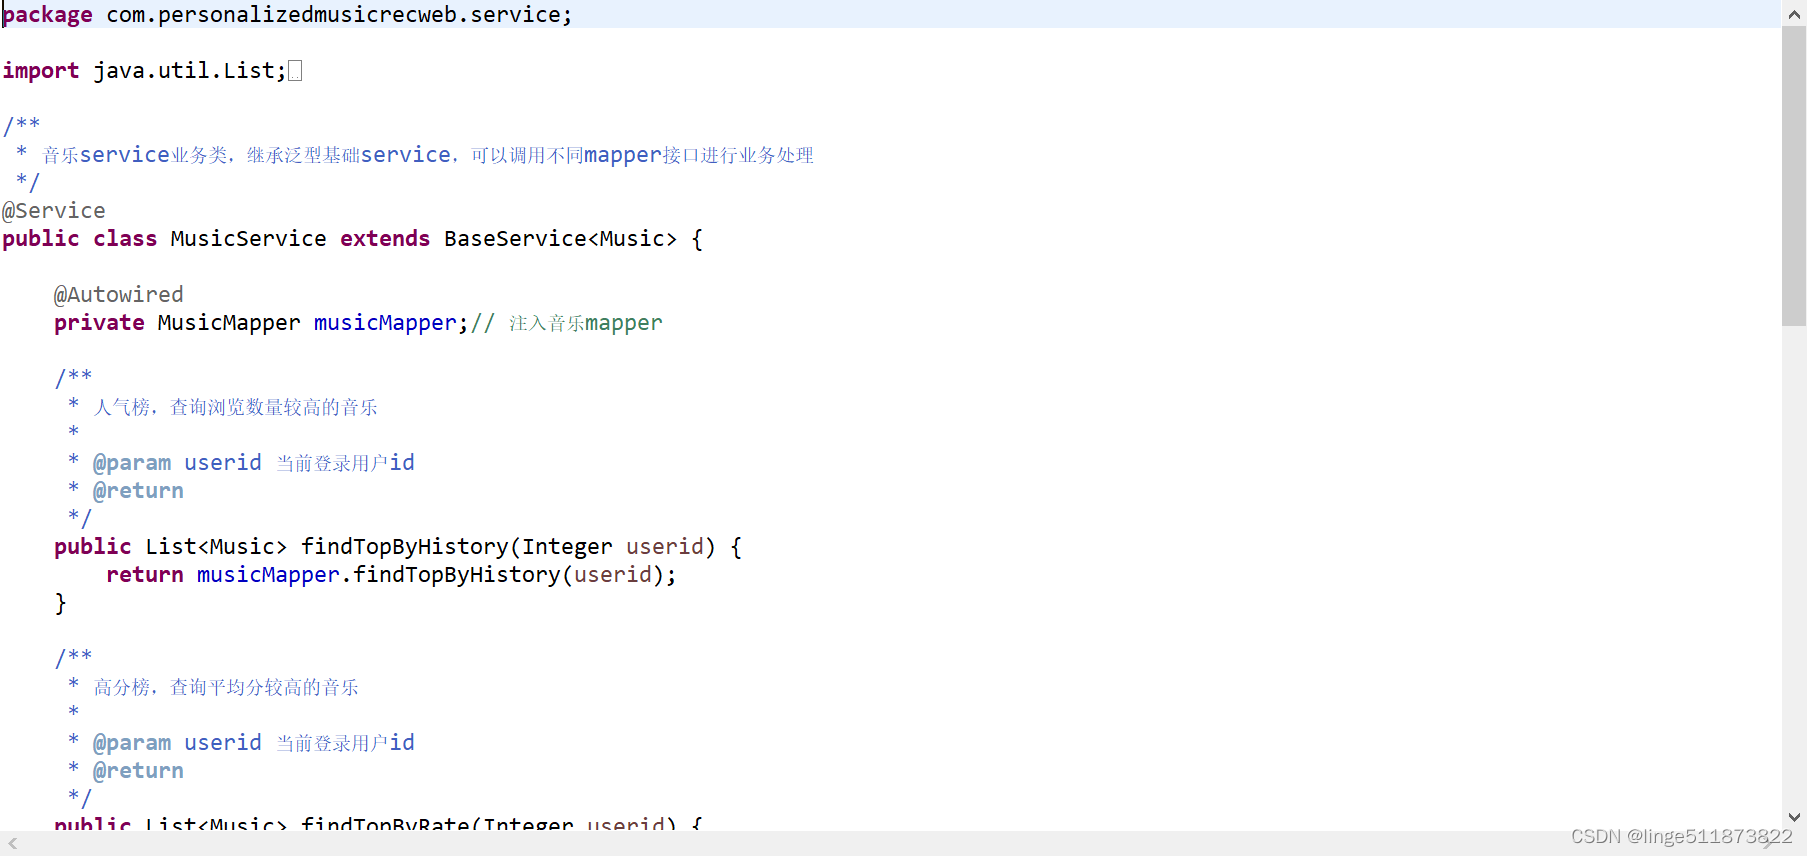1807x856 pixels.
Task: Expand the folded imports marker after List;
Action: (x=295, y=71)
